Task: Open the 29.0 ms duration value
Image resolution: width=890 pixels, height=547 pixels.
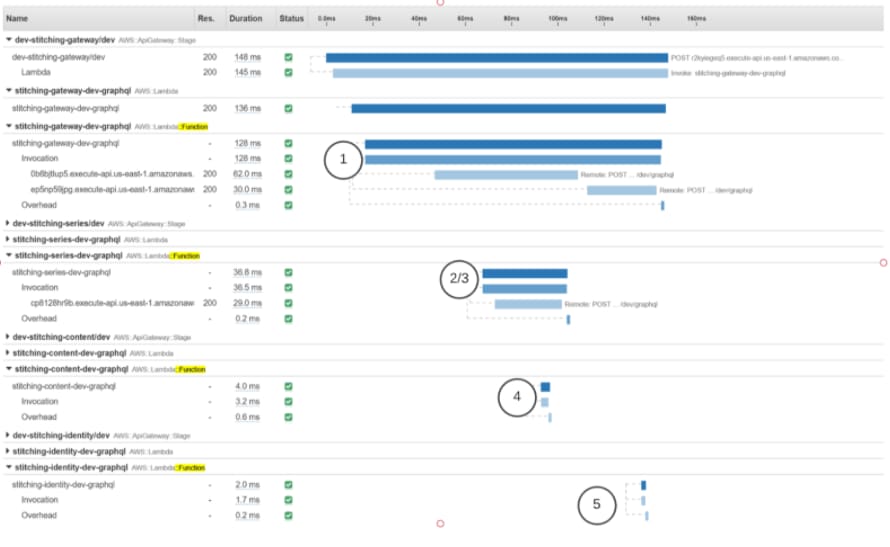Action: 247,303
